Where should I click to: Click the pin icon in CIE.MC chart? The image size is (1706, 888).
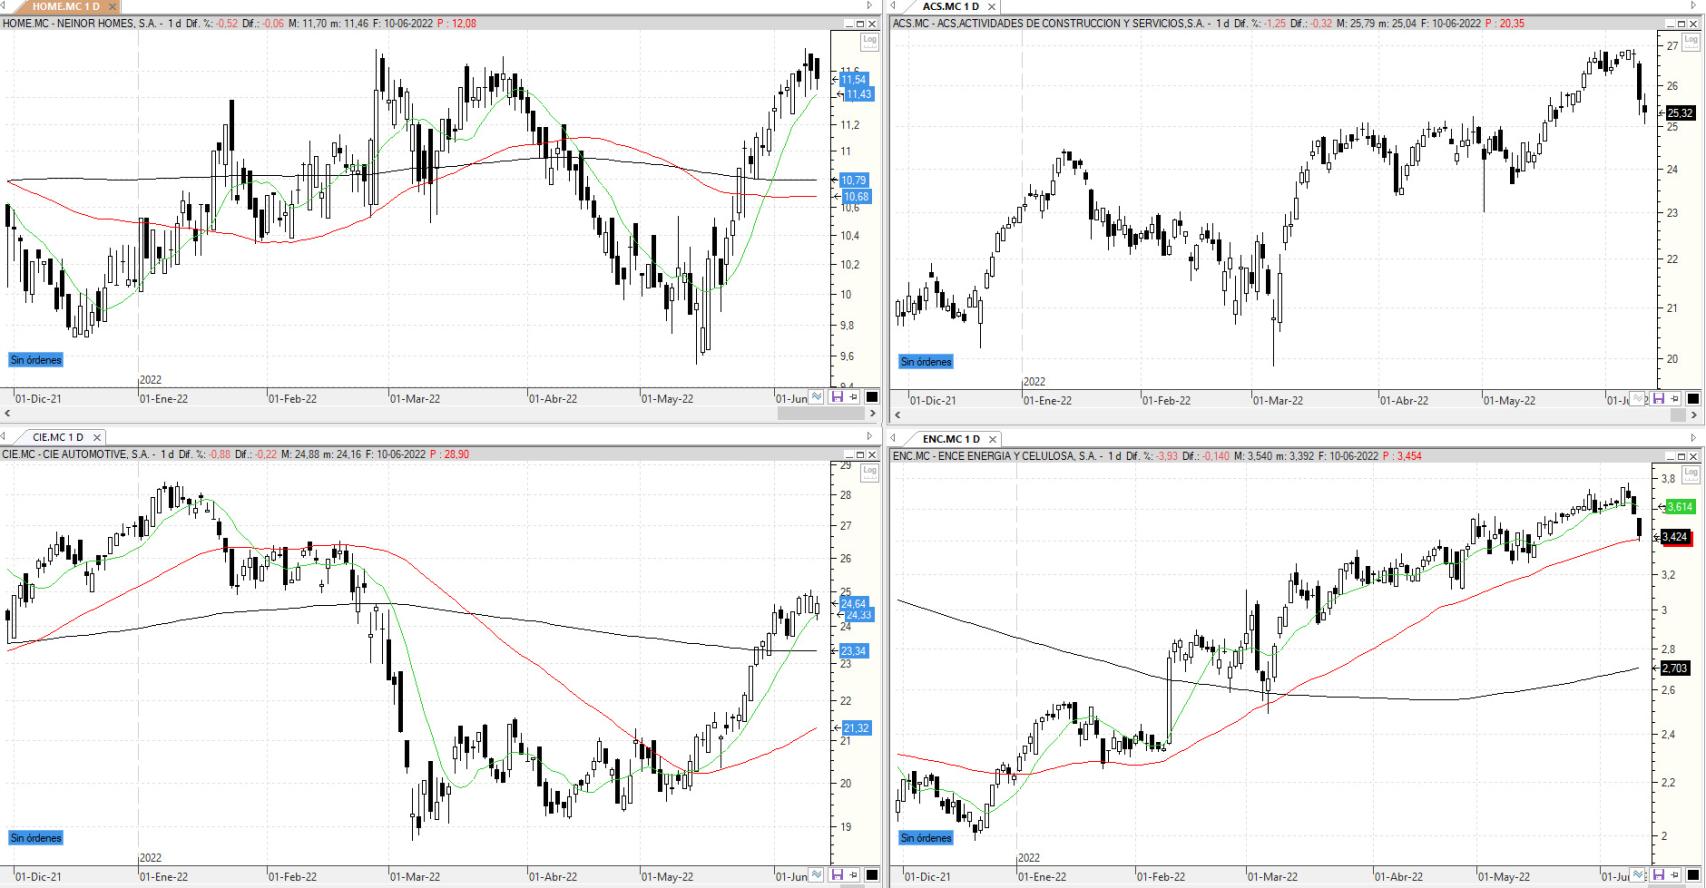[853, 876]
